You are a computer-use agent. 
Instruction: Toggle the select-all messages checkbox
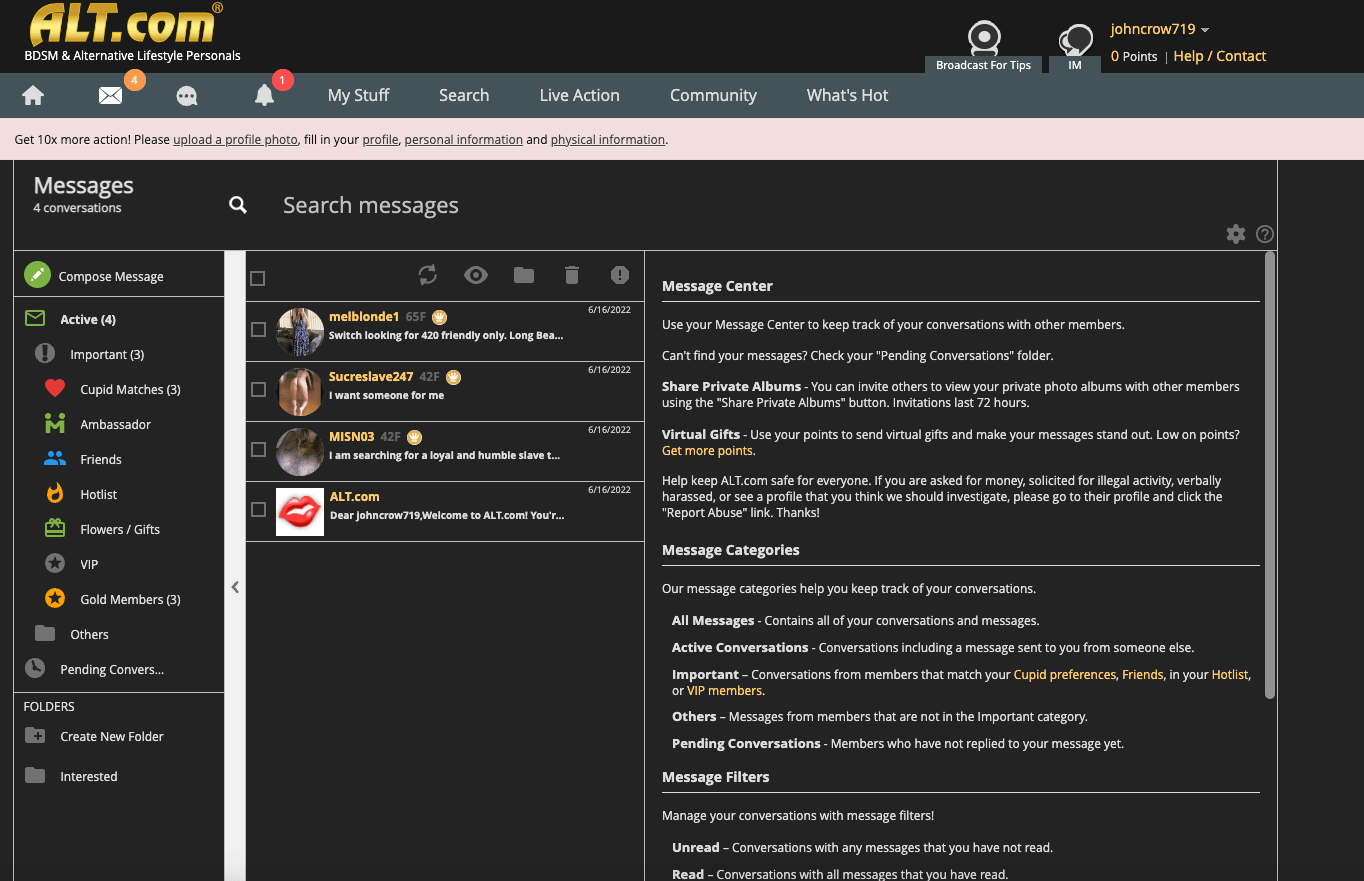pos(257,278)
